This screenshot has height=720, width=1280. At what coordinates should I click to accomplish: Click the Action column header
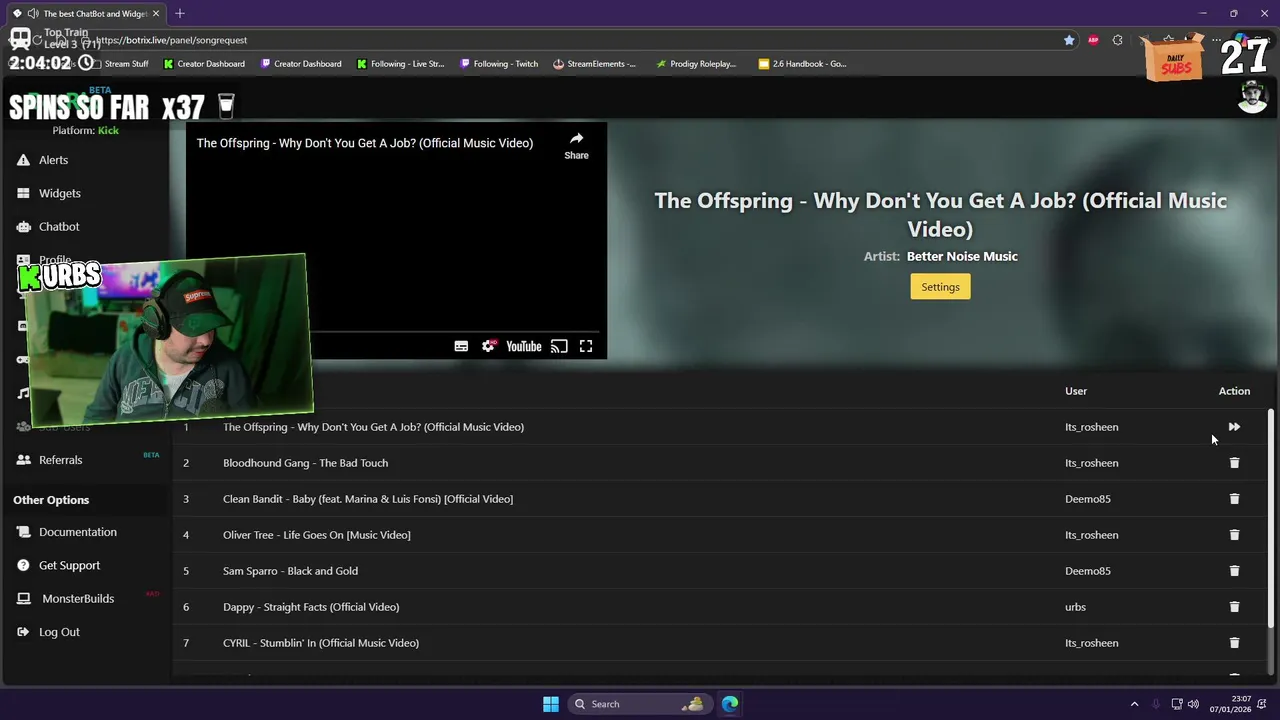point(1234,391)
